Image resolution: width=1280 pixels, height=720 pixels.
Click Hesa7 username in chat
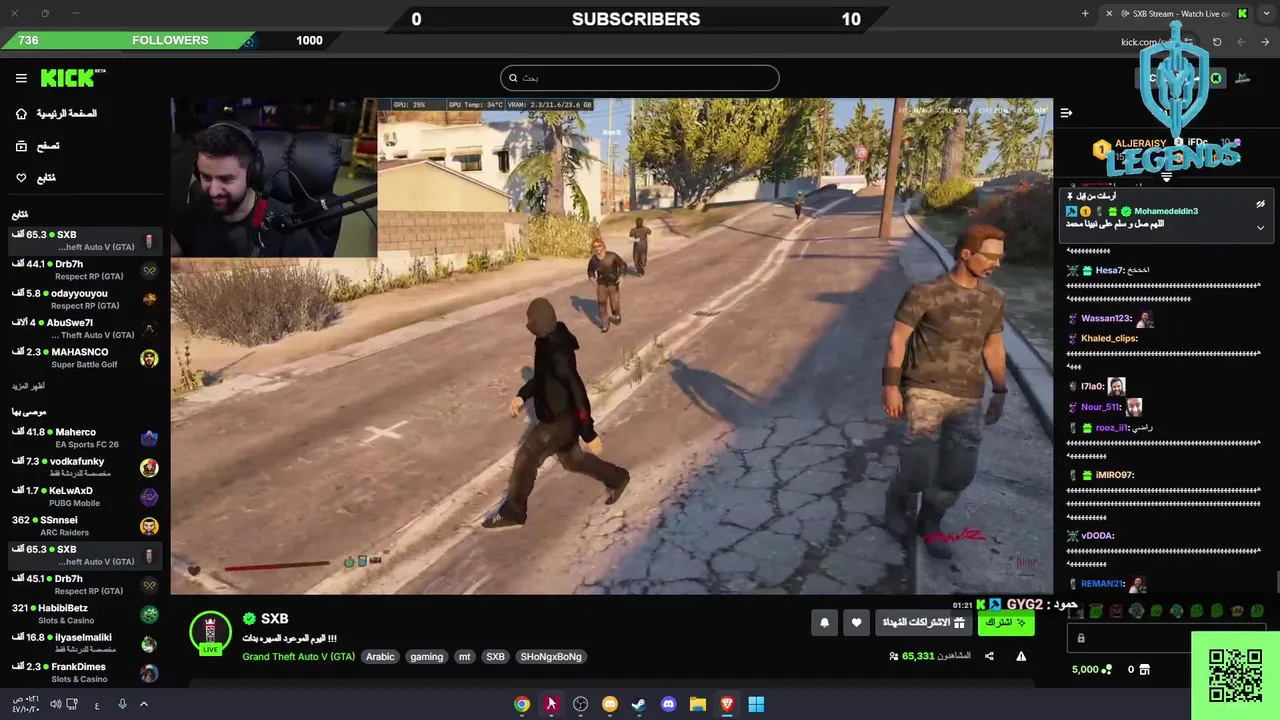tap(1109, 271)
